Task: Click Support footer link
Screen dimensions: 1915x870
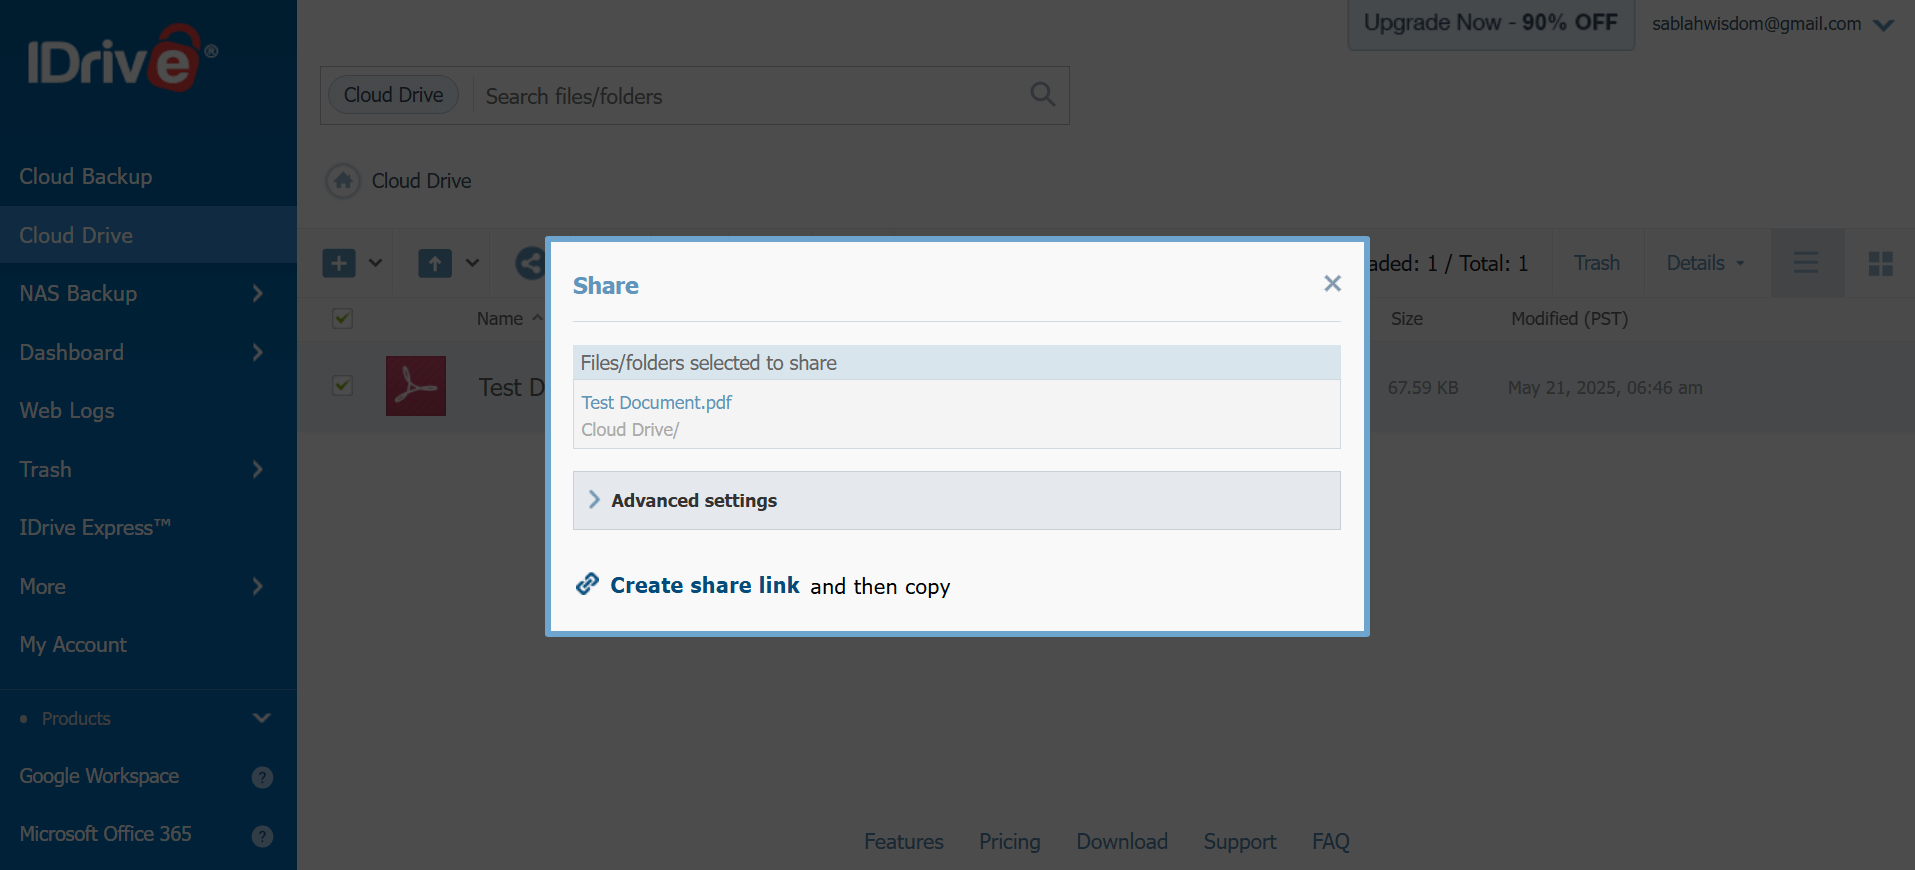Action: tap(1239, 842)
